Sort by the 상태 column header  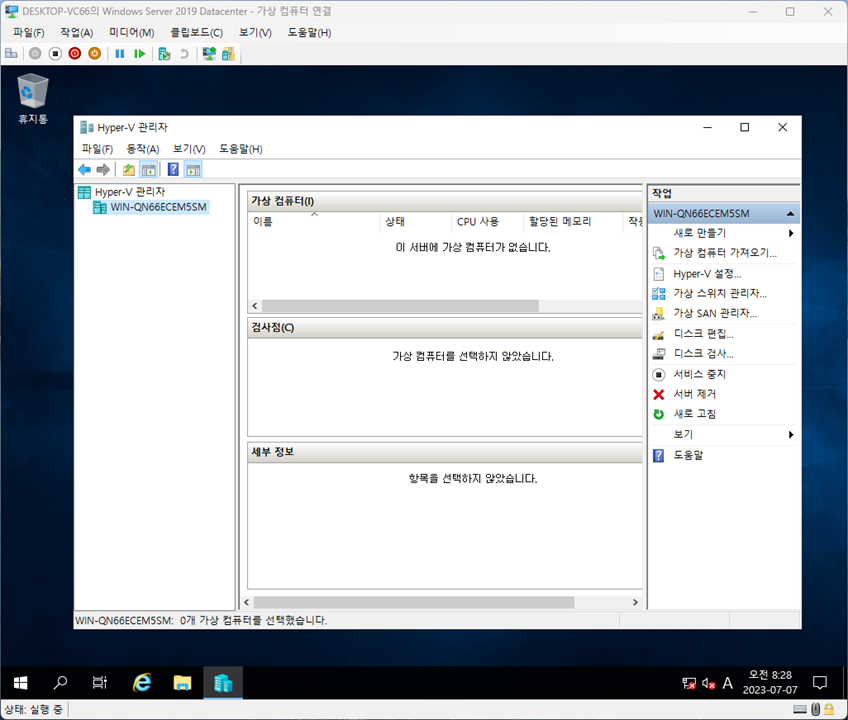pyautogui.click(x=415, y=221)
